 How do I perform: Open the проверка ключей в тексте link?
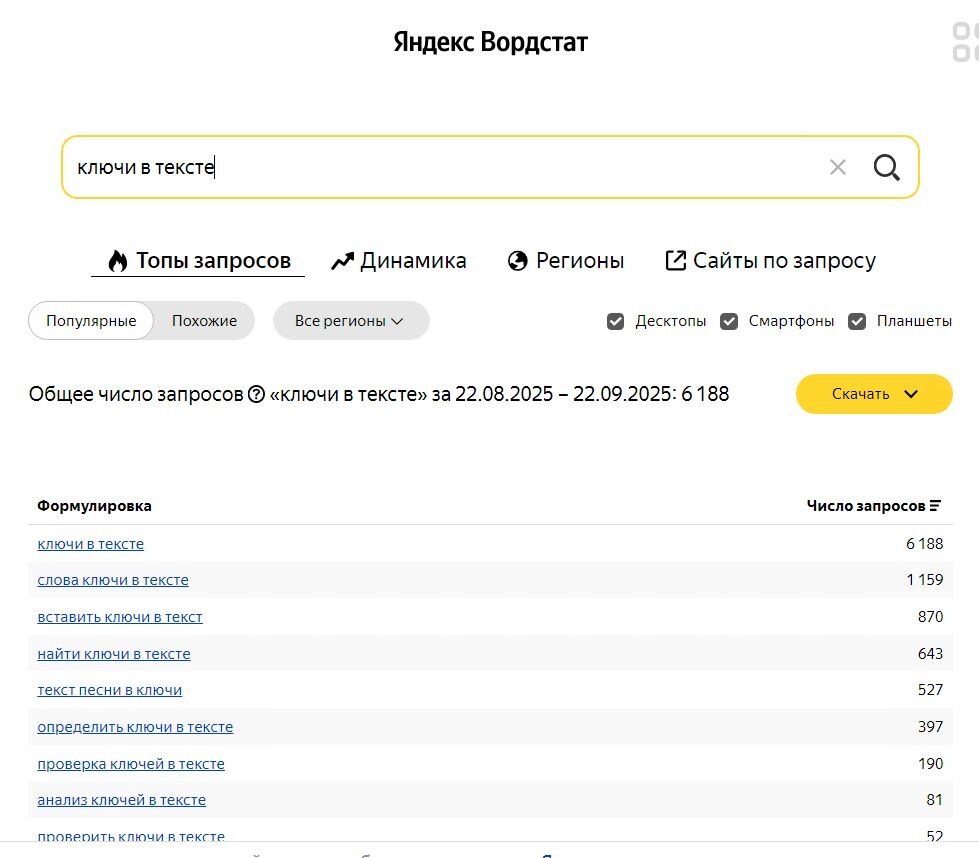click(x=131, y=764)
